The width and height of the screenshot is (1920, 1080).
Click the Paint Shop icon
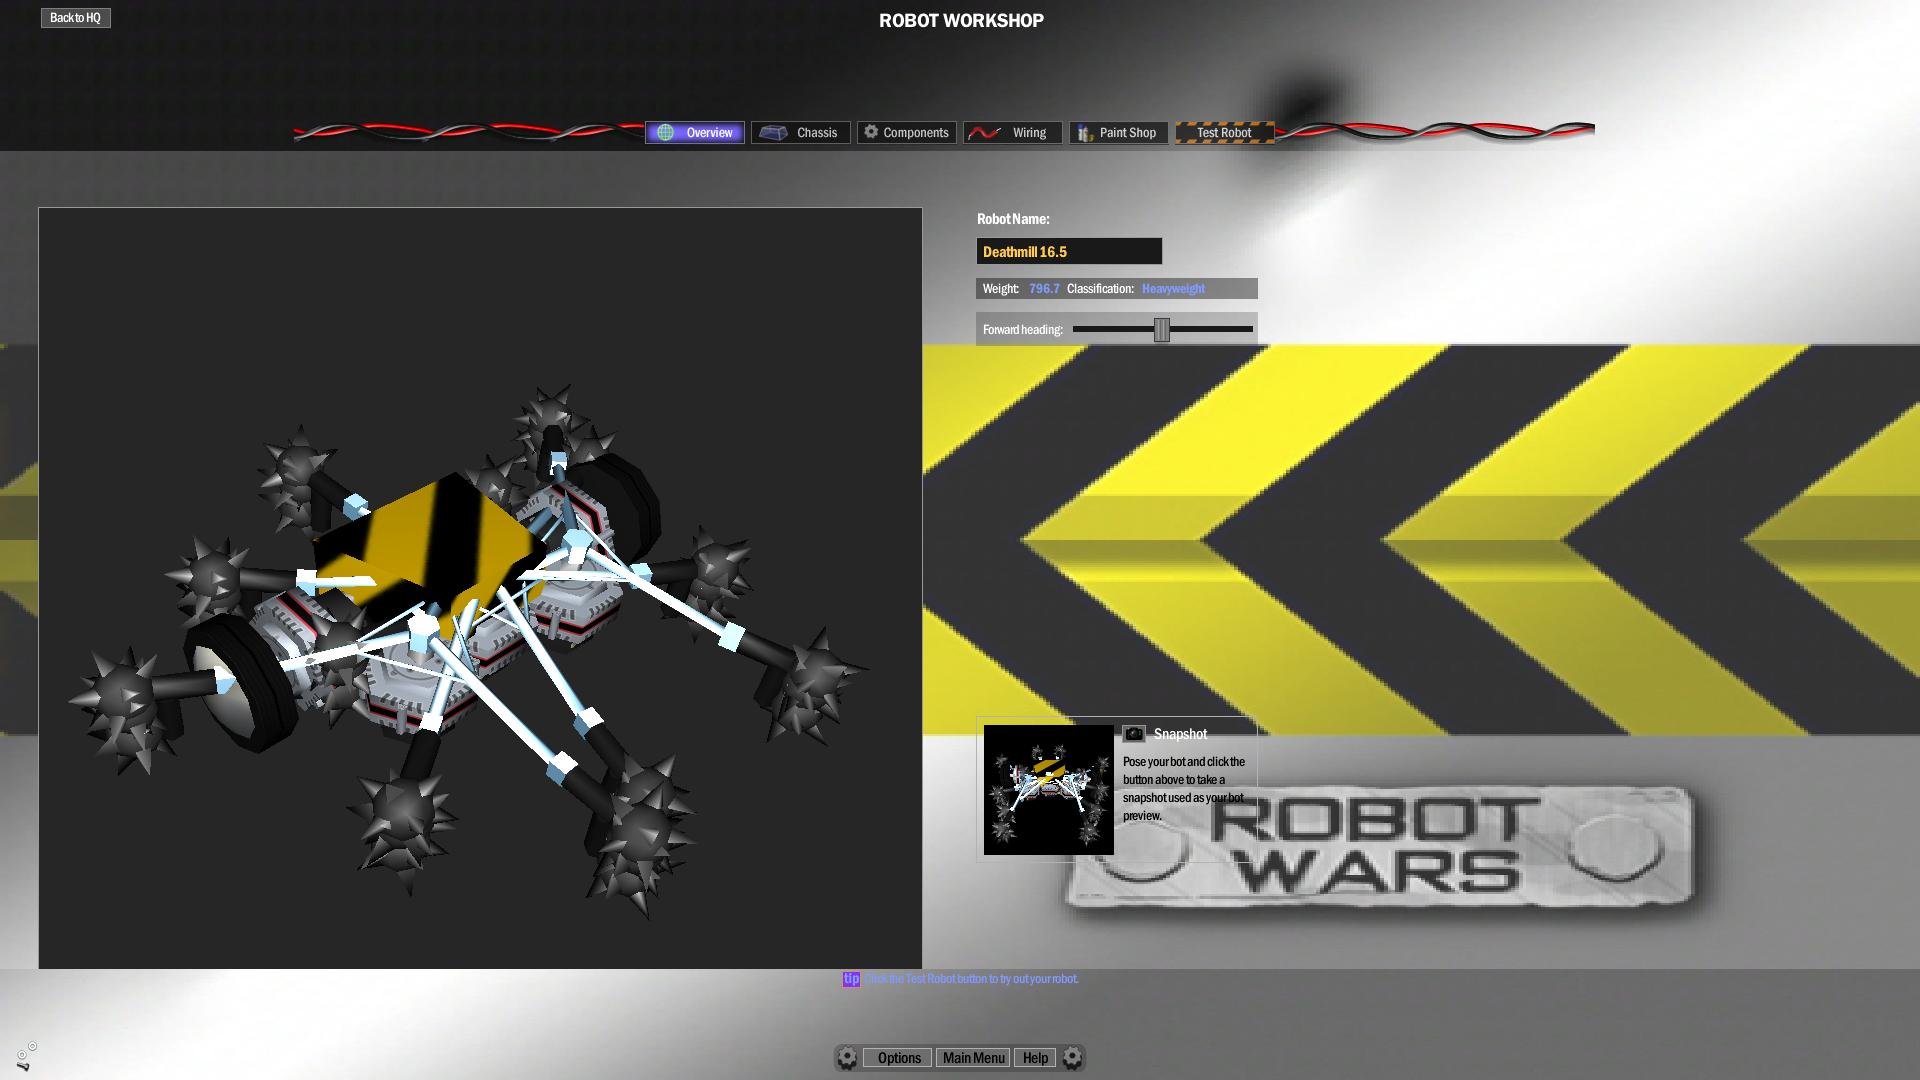click(1085, 133)
